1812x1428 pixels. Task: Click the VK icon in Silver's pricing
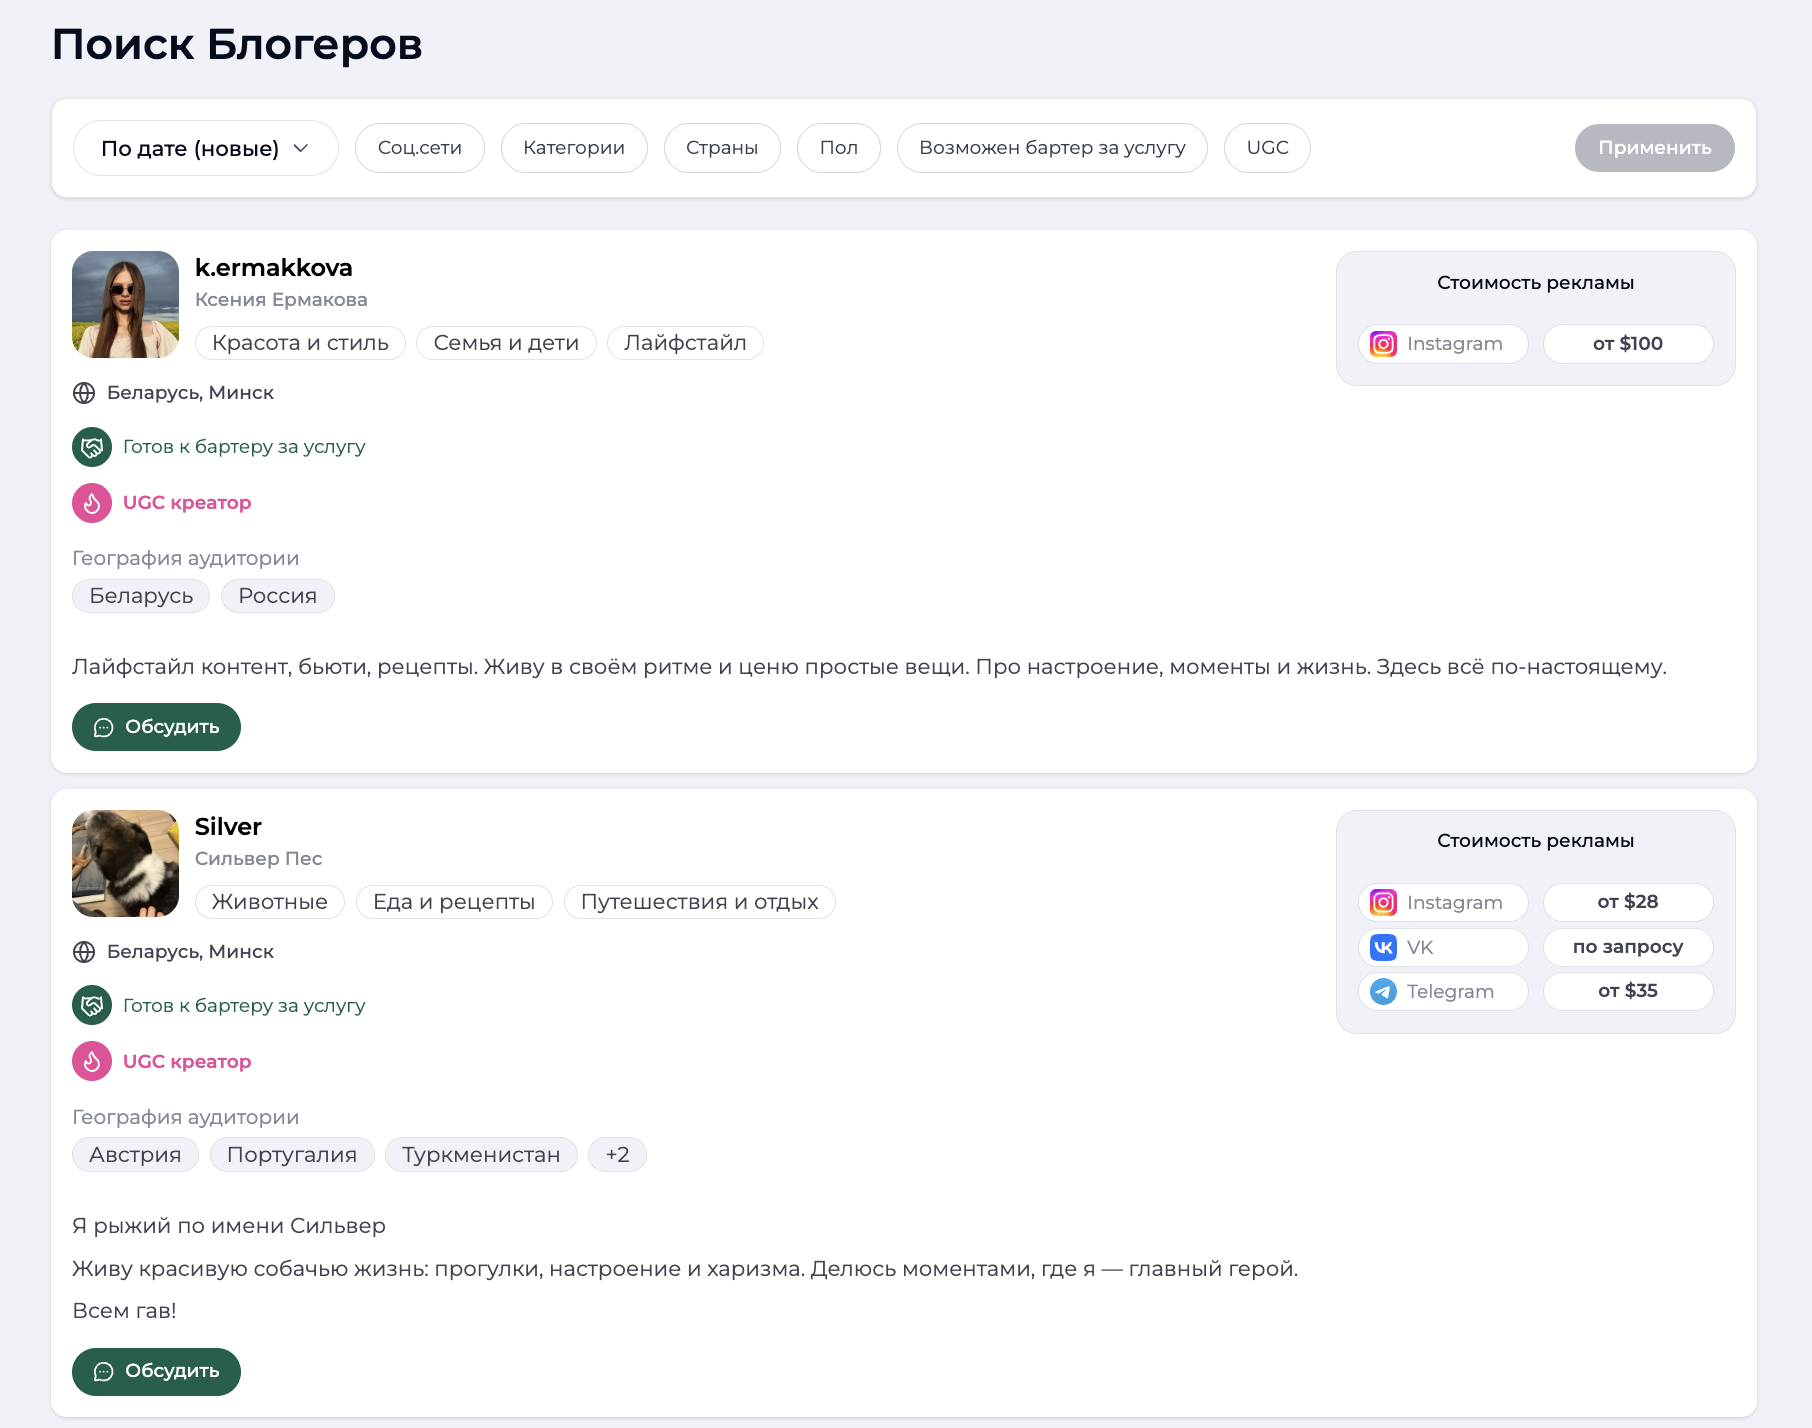point(1383,947)
